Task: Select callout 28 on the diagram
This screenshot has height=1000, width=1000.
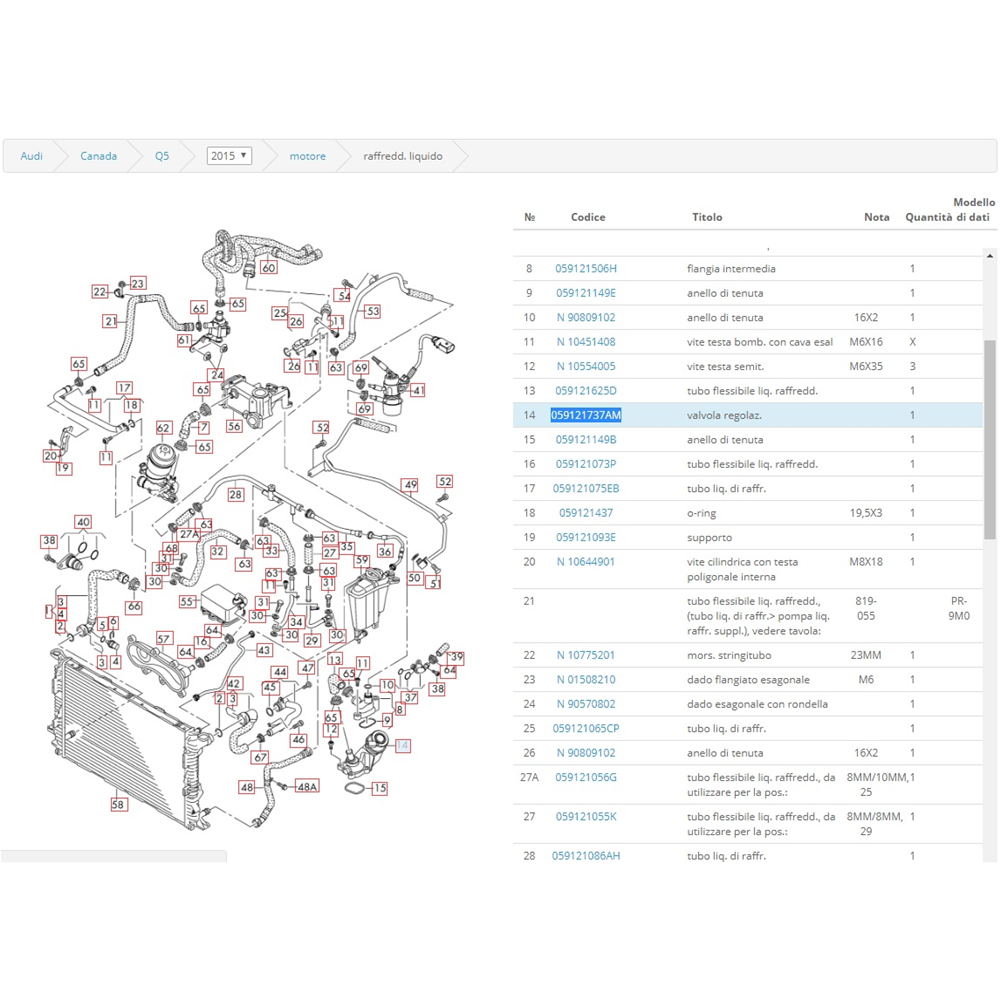Action: tap(235, 495)
